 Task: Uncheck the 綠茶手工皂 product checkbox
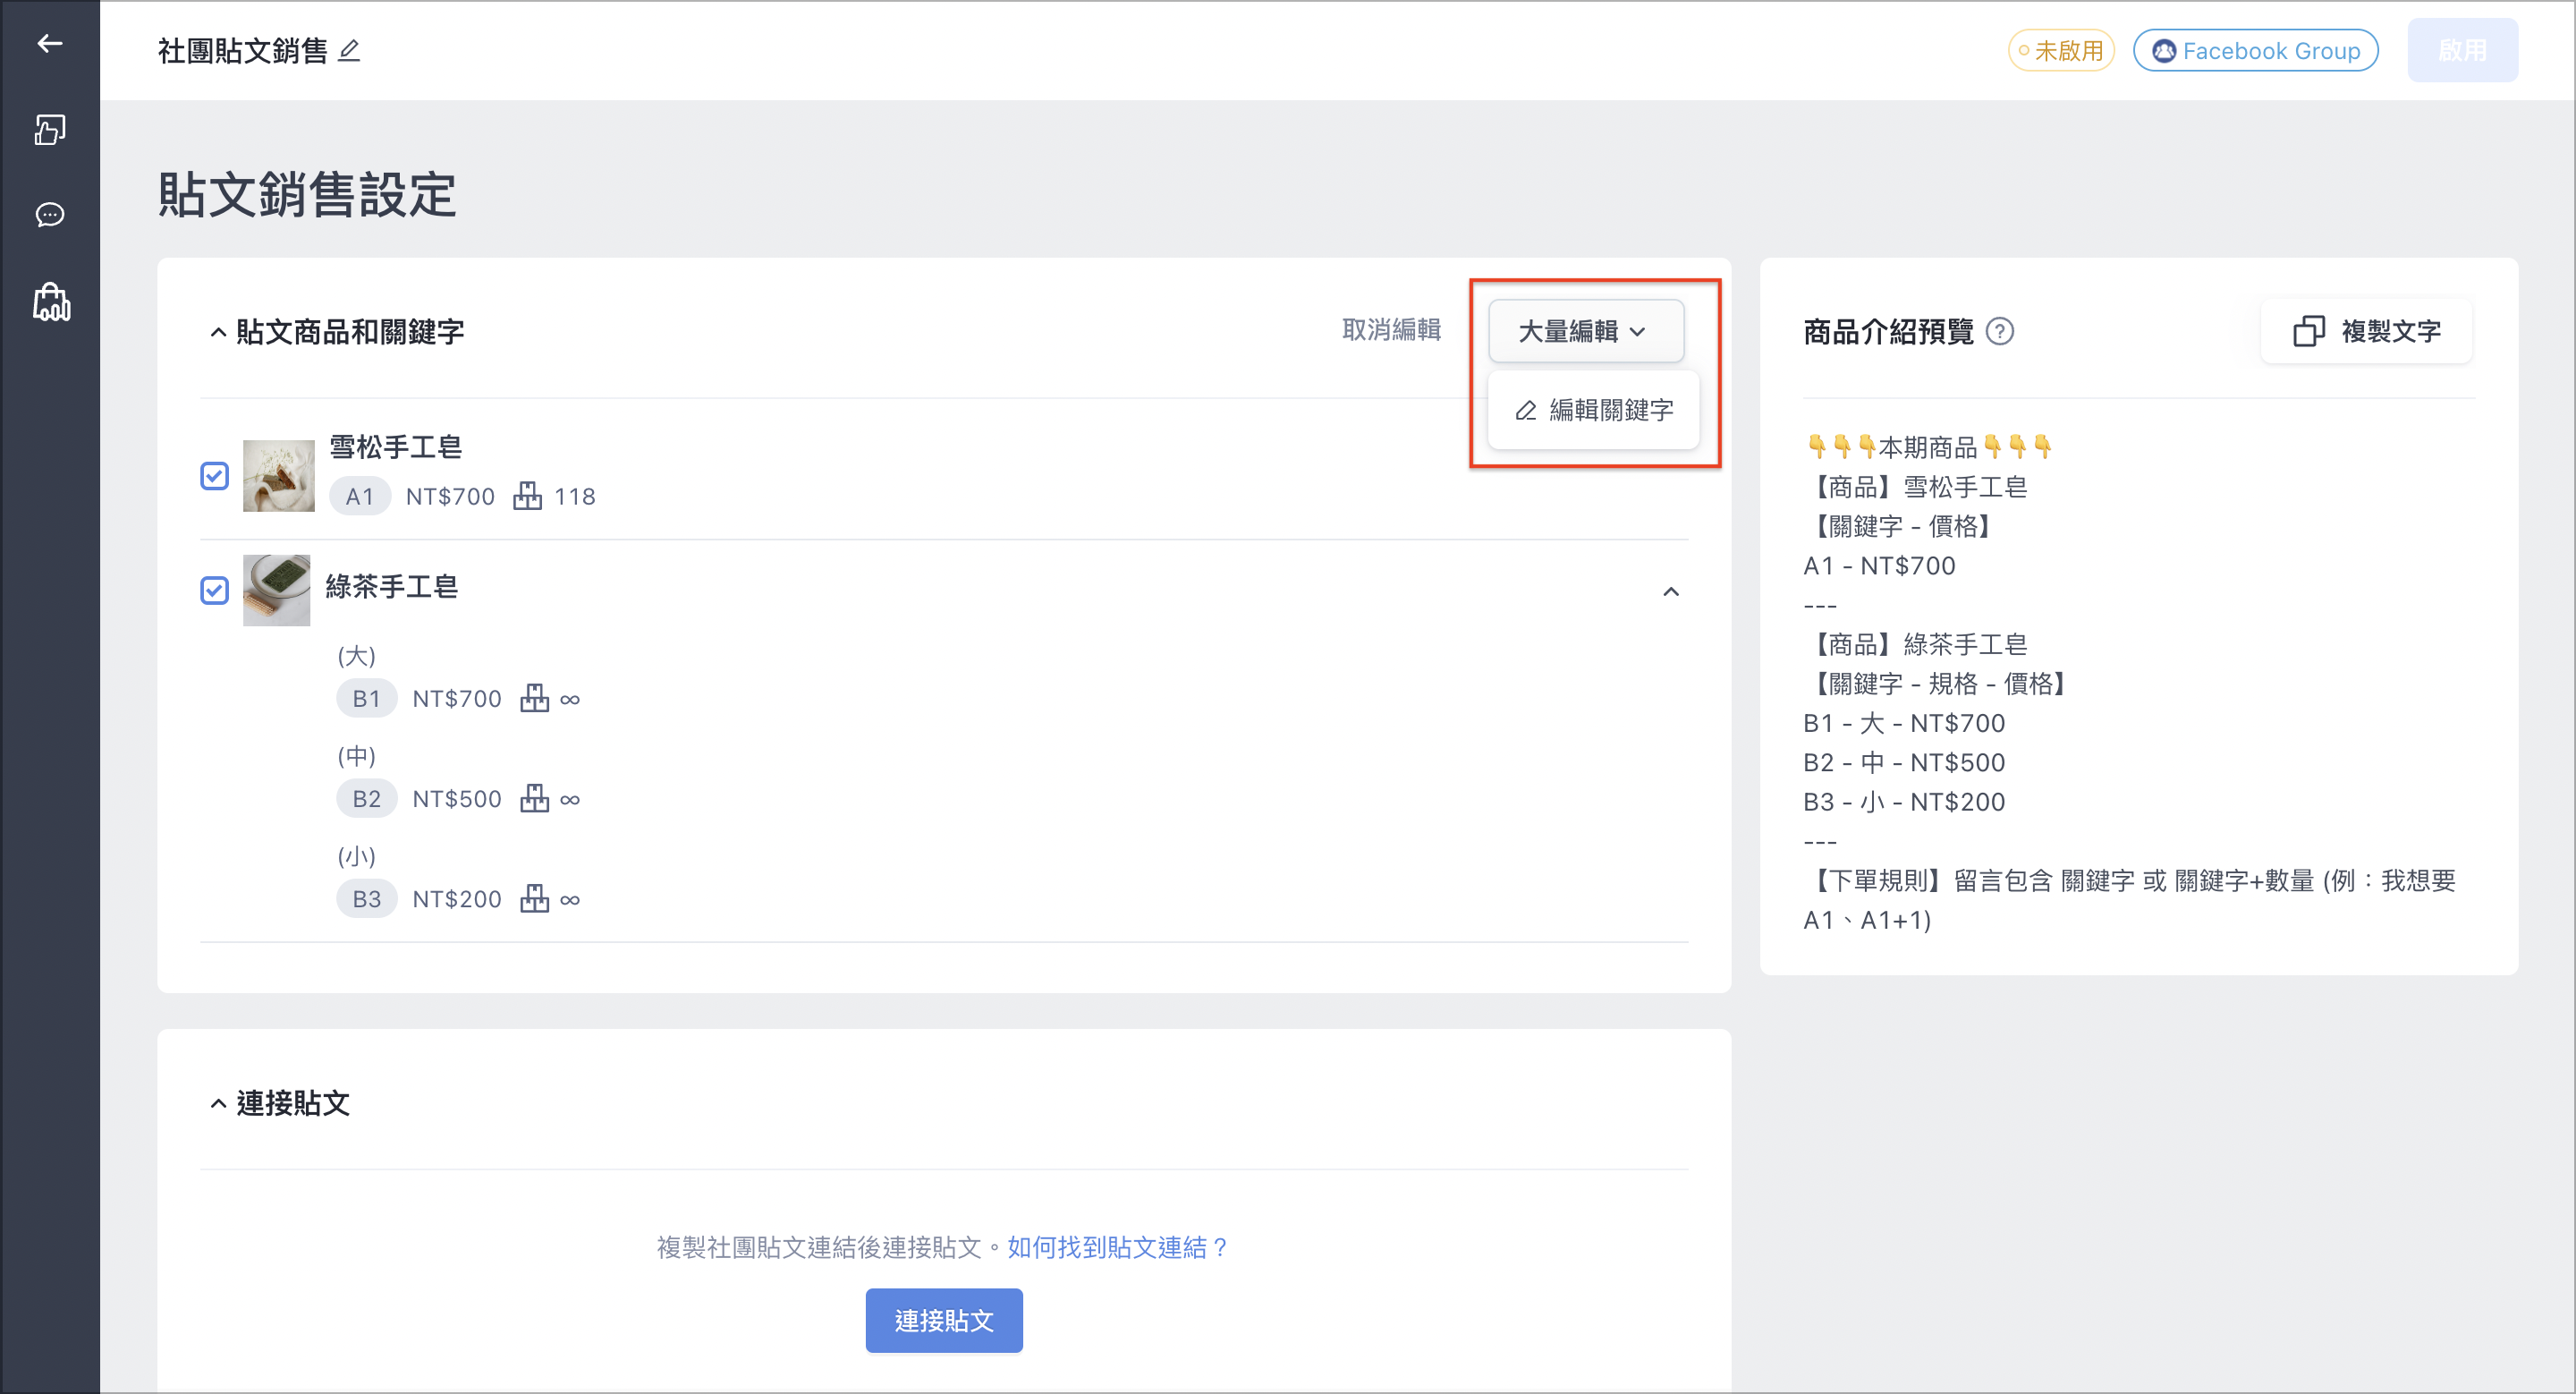coord(214,590)
